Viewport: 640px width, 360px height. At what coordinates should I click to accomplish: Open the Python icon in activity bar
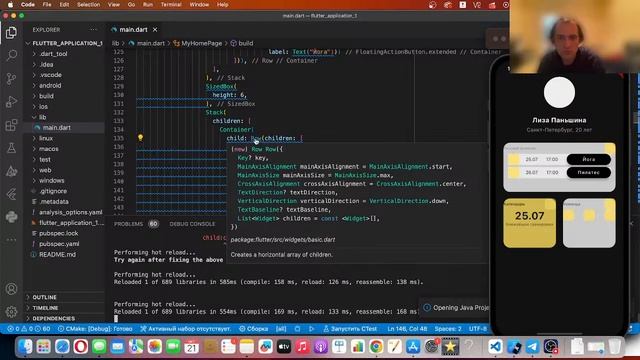tap(11, 217)
